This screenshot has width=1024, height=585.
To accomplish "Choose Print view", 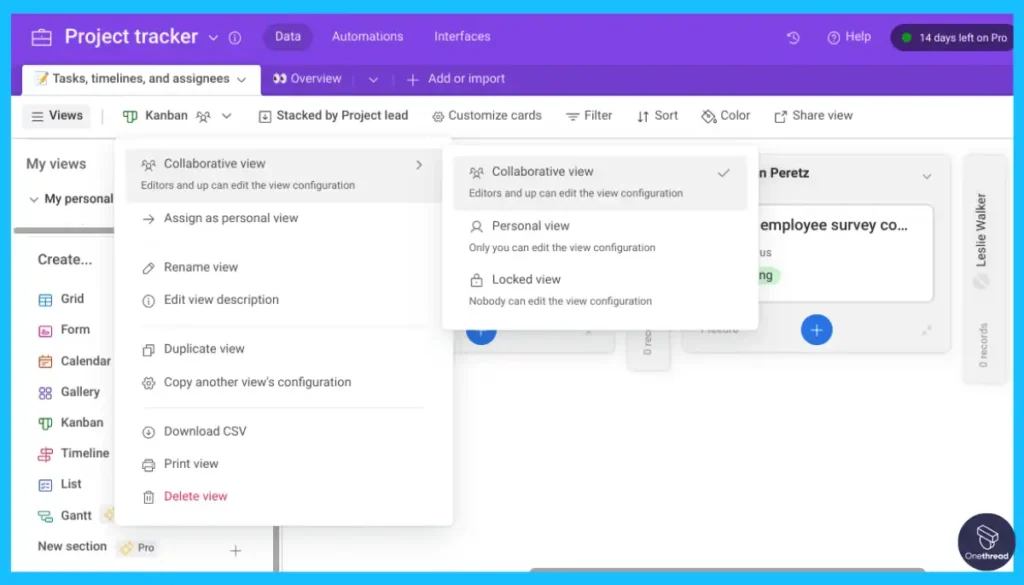I will click(180, 464).
